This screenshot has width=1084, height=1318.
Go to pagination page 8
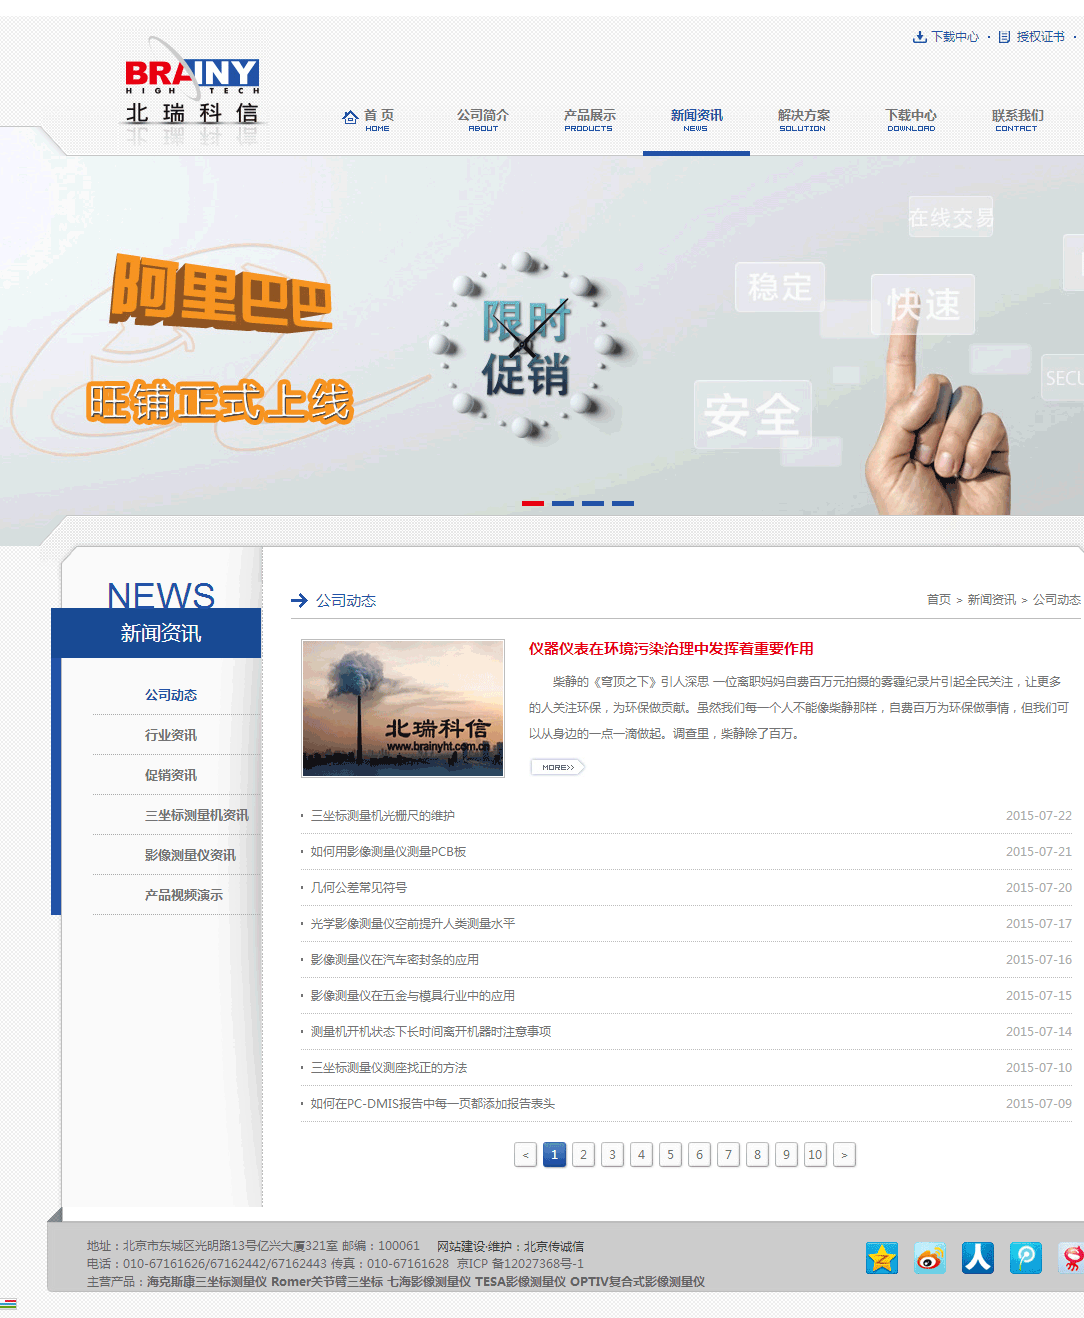click(x=757, y=1155)
